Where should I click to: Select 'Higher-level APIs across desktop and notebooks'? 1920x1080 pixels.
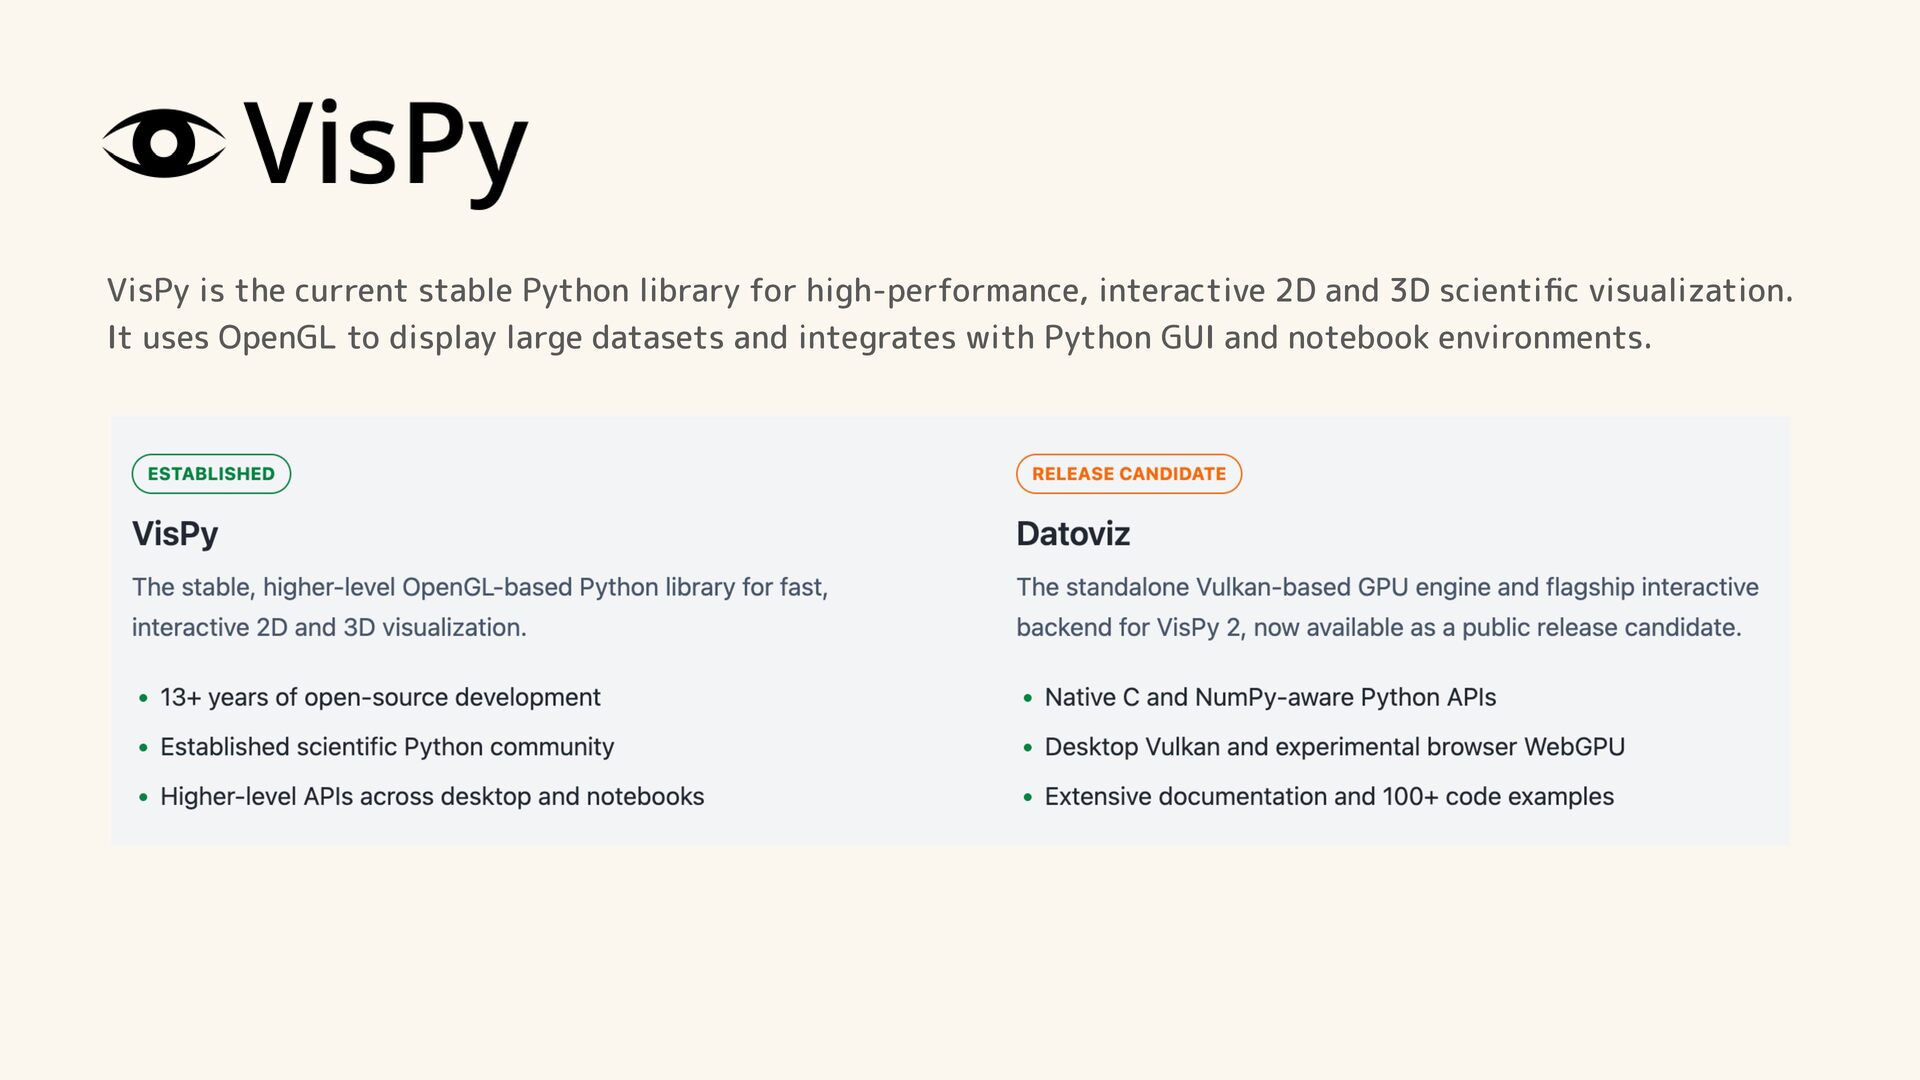(x=432, y=797)
